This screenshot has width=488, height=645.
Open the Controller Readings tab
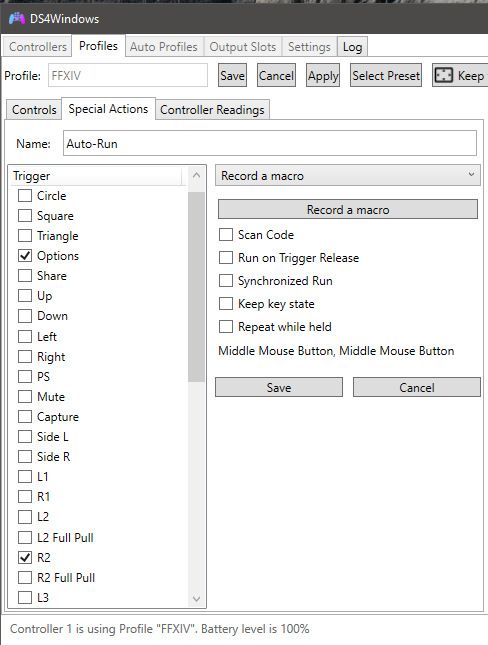212,110
